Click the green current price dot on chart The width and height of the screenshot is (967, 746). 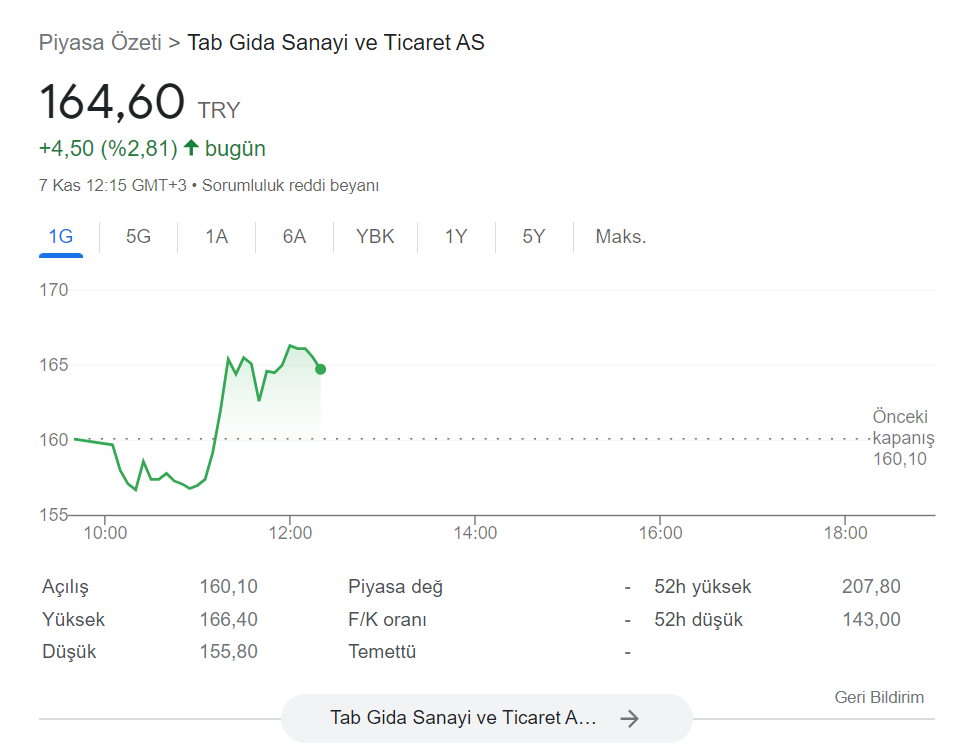[x=321, y=369]
